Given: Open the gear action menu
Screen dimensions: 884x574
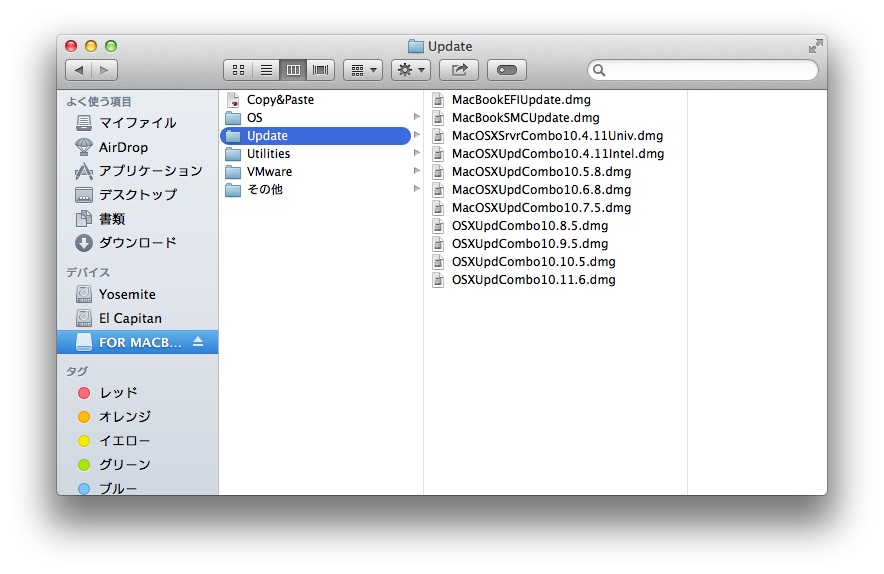Looking at the screenshot, I should pyautogui.click(x=411, y=70).
